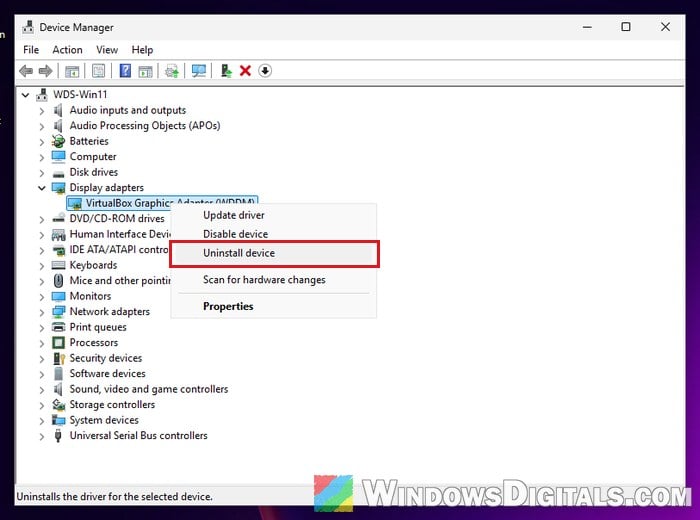
Task: Select the WDS-Win11 label
Action: click(80, 95)
